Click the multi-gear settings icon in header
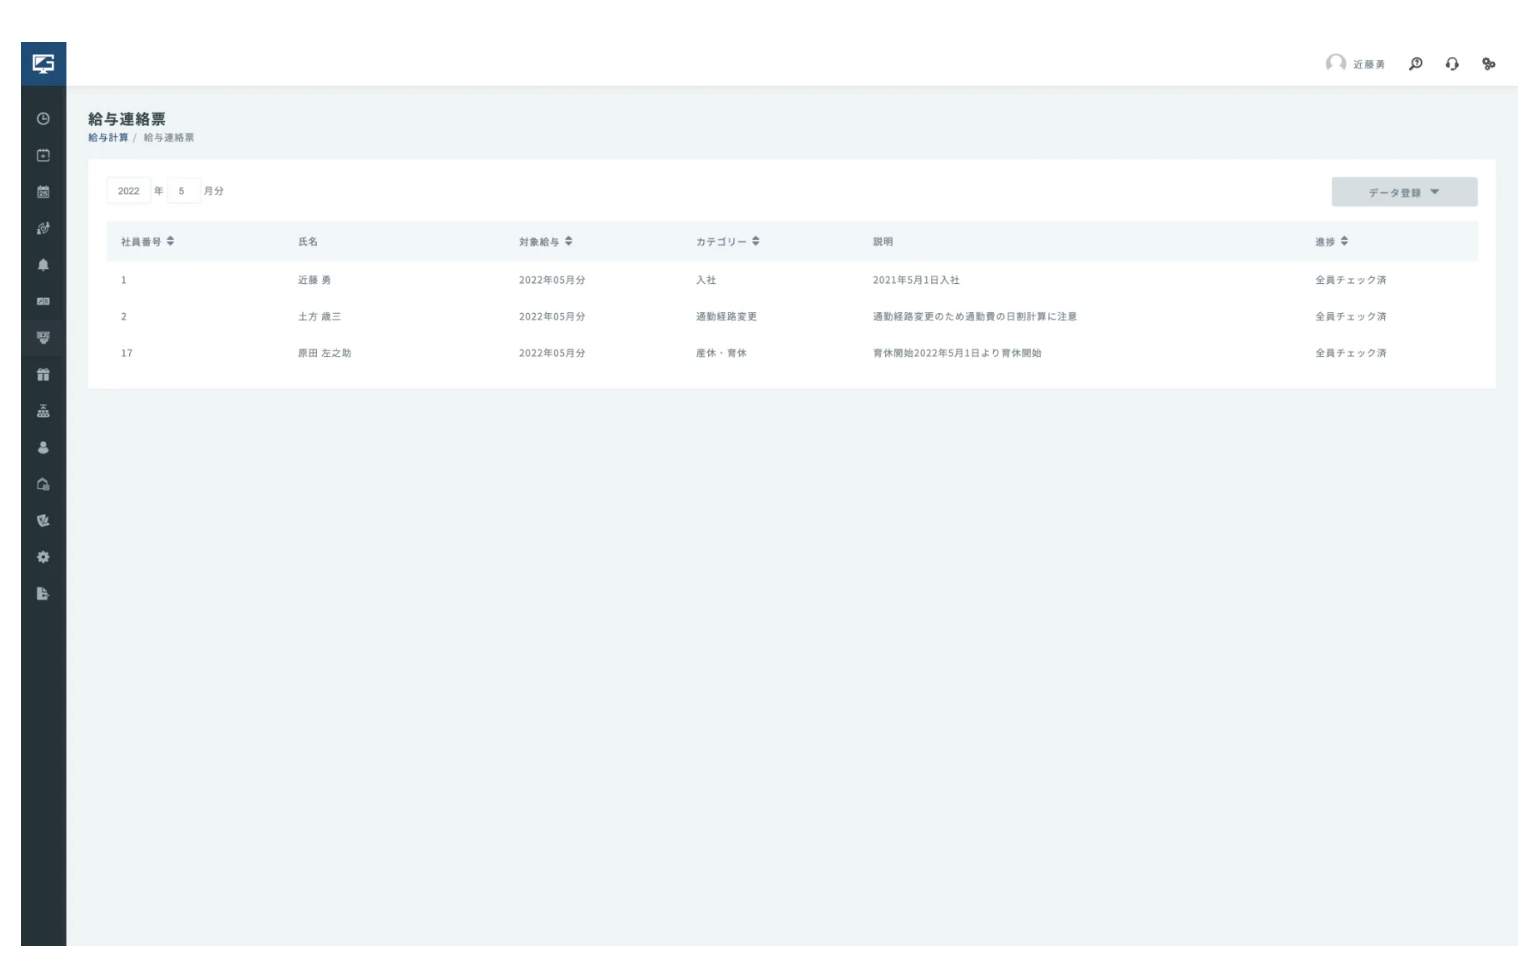 point(1489,64)
